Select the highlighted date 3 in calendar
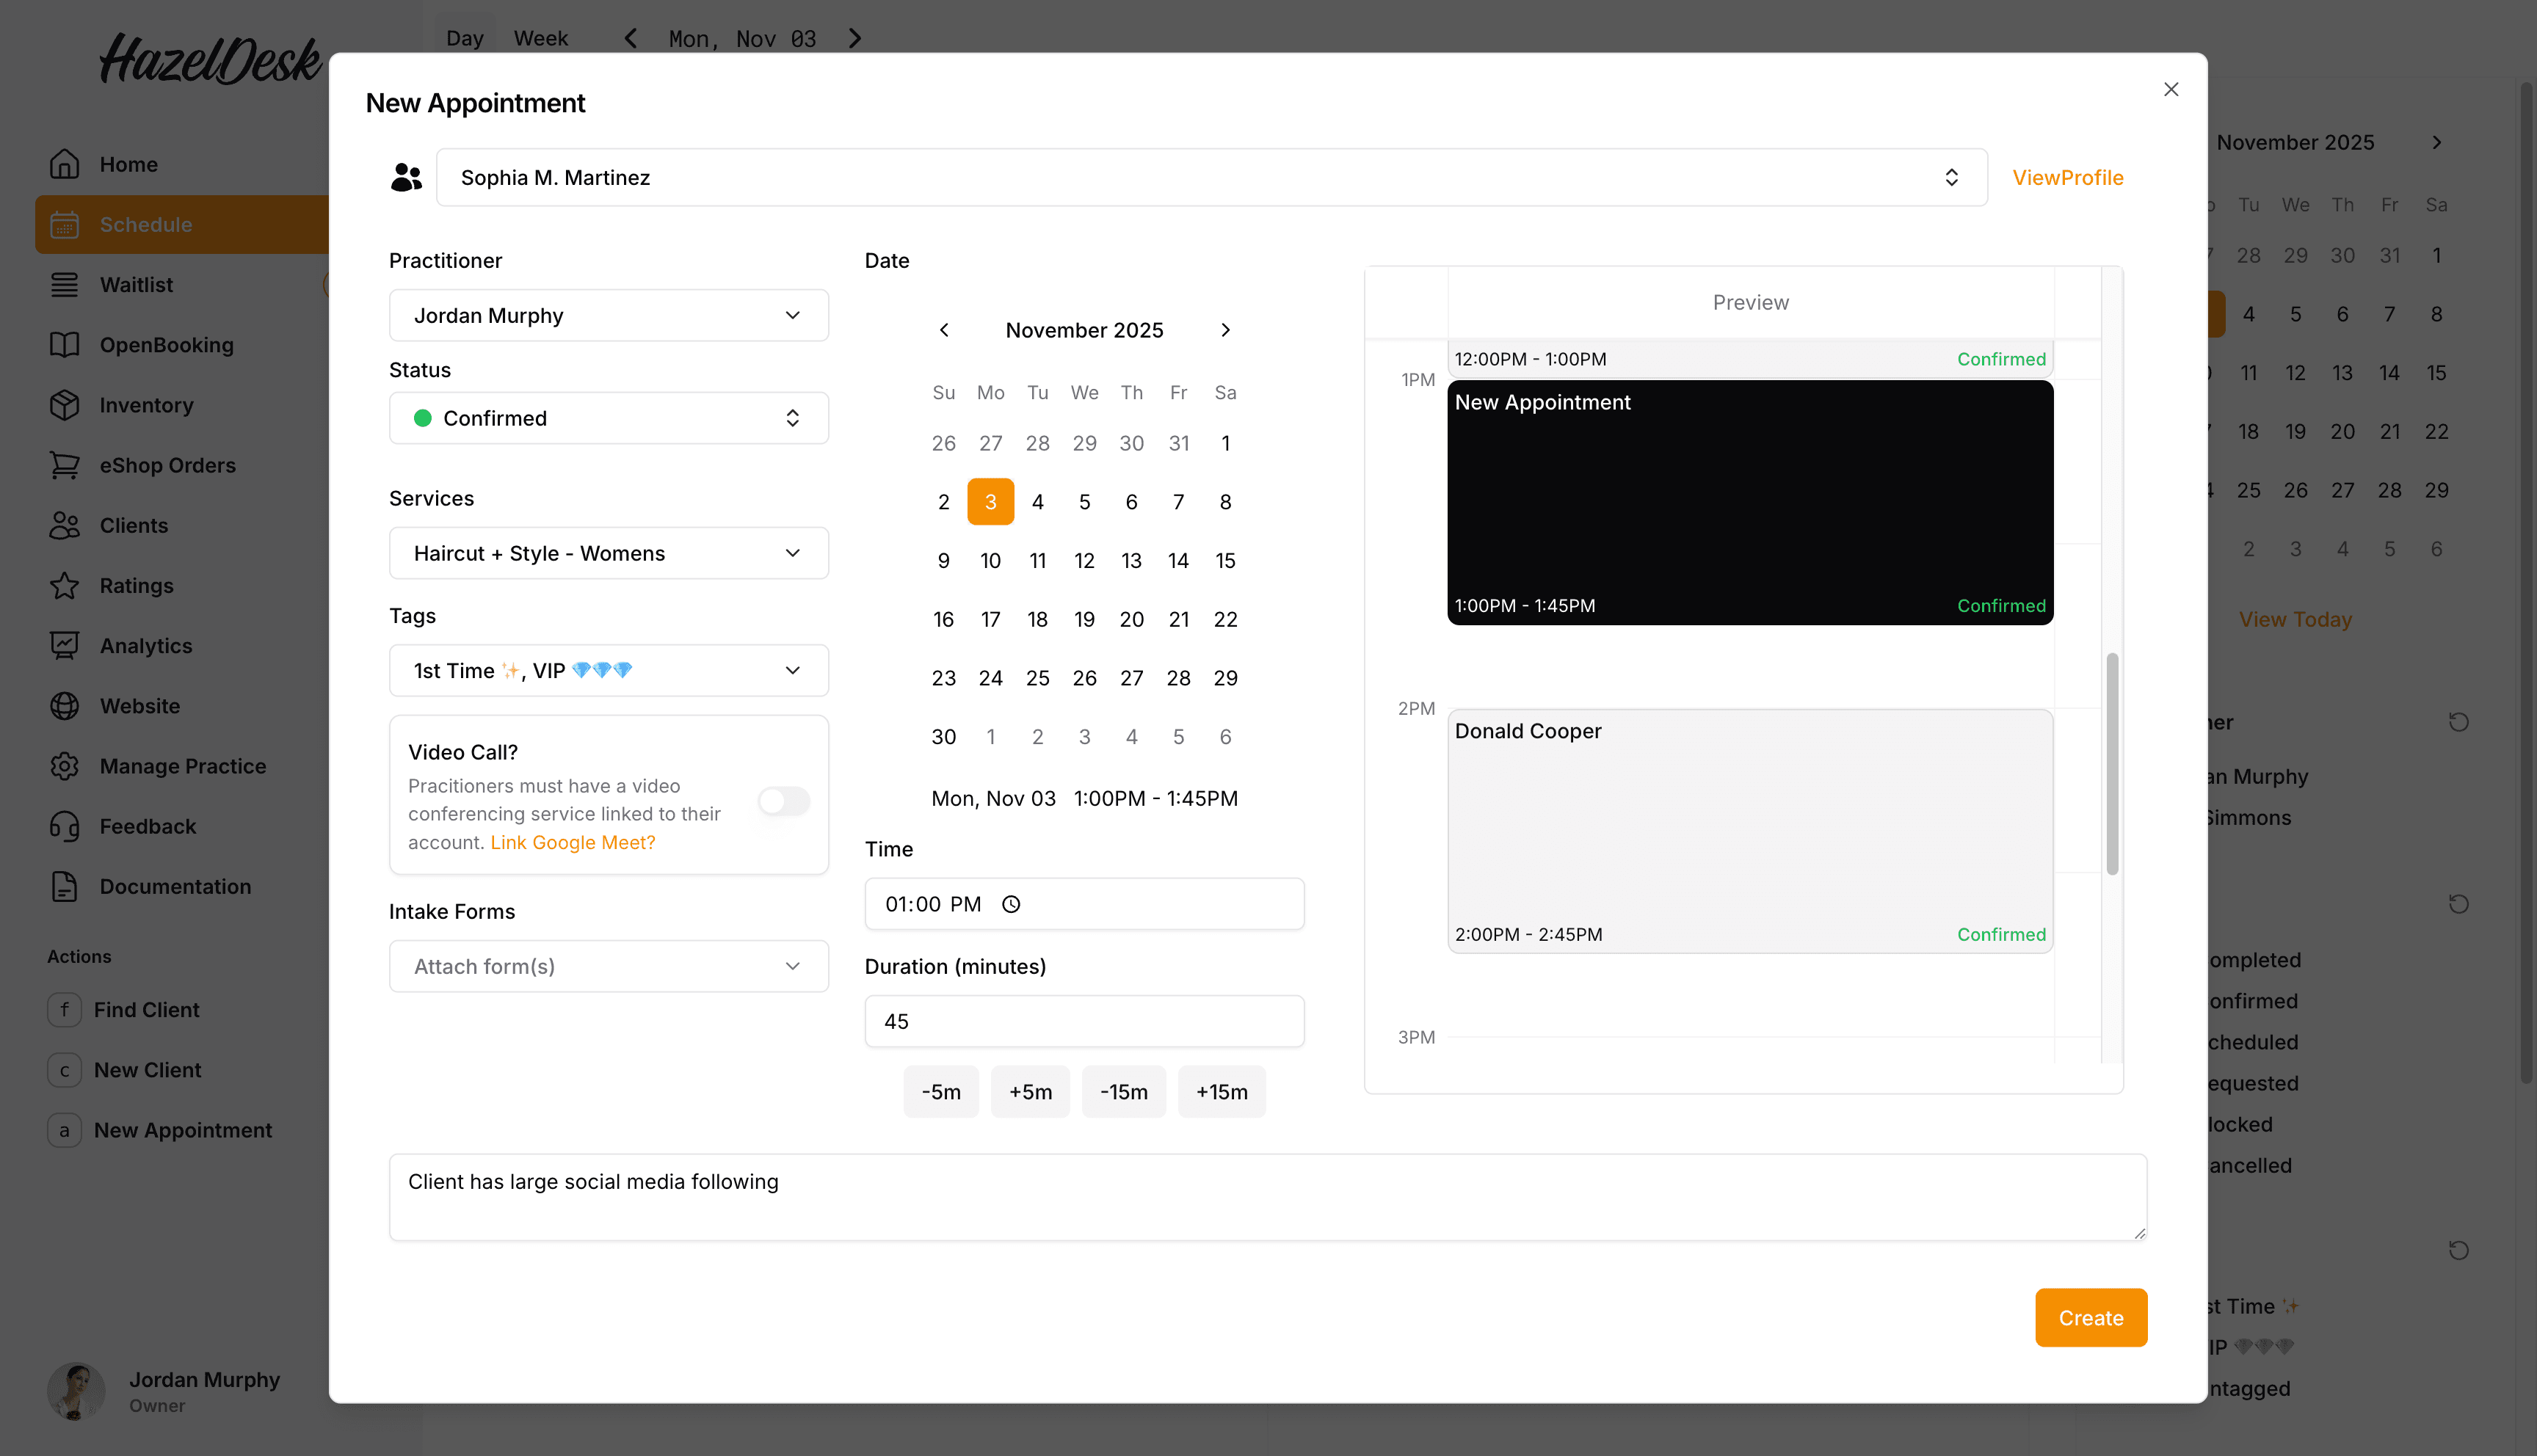 tap(990, 501)
